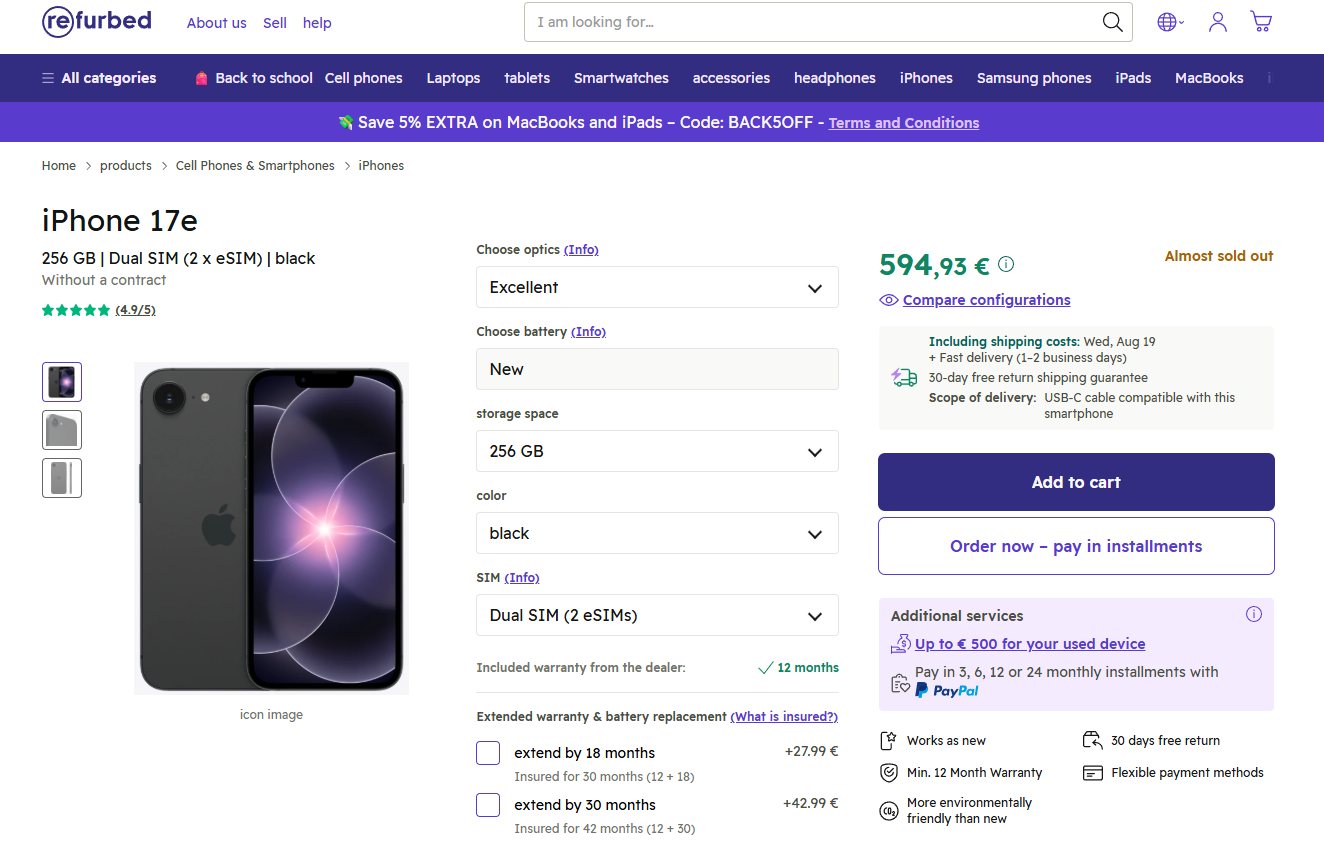Viewport: 1324px width, 849px height.
Task: Click the used device trade-in icon
Action: point(900,644)
